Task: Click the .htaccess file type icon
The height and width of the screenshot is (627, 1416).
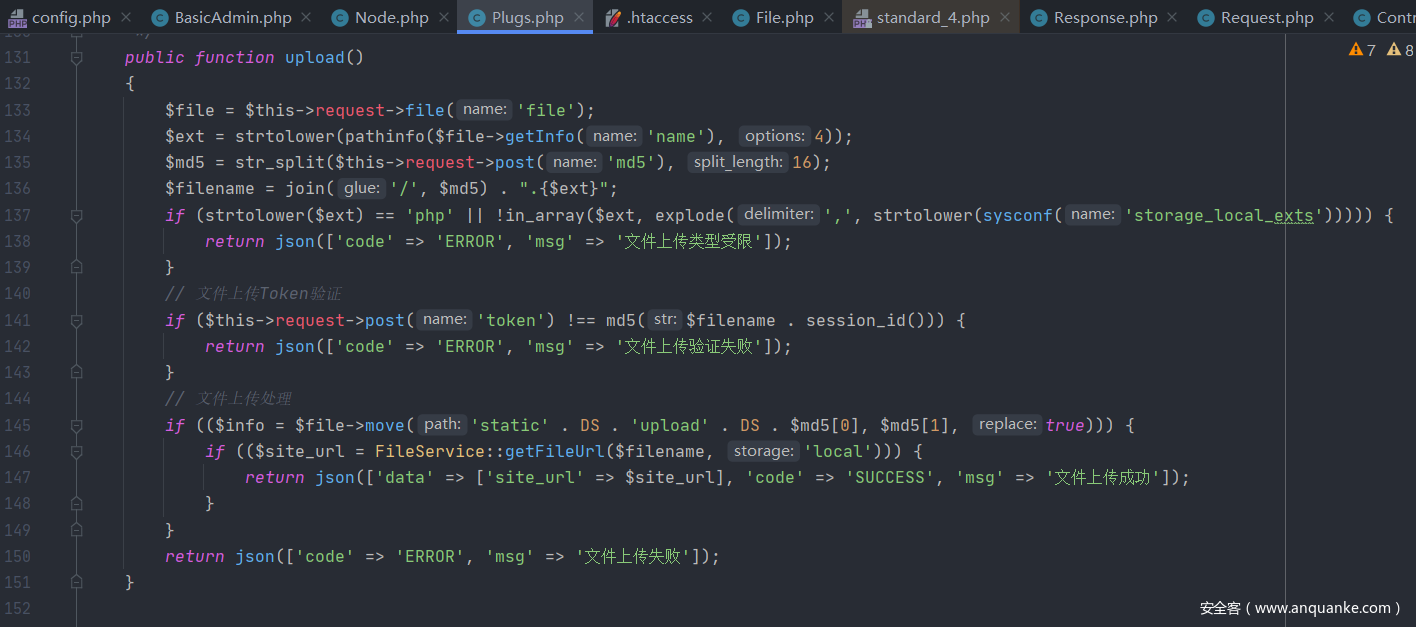Action: click(x=612, y=18)
